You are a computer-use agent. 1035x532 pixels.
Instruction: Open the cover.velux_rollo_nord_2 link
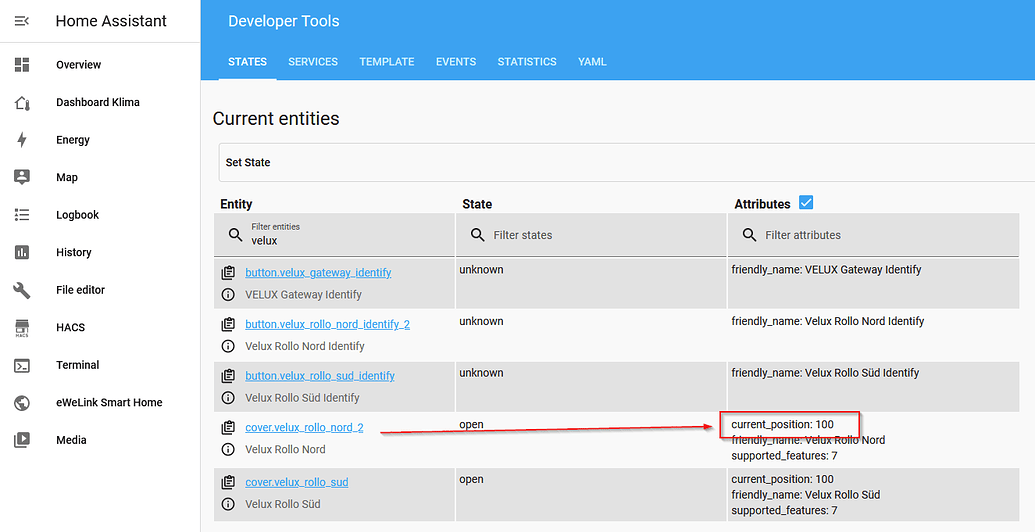pos(304,428)
